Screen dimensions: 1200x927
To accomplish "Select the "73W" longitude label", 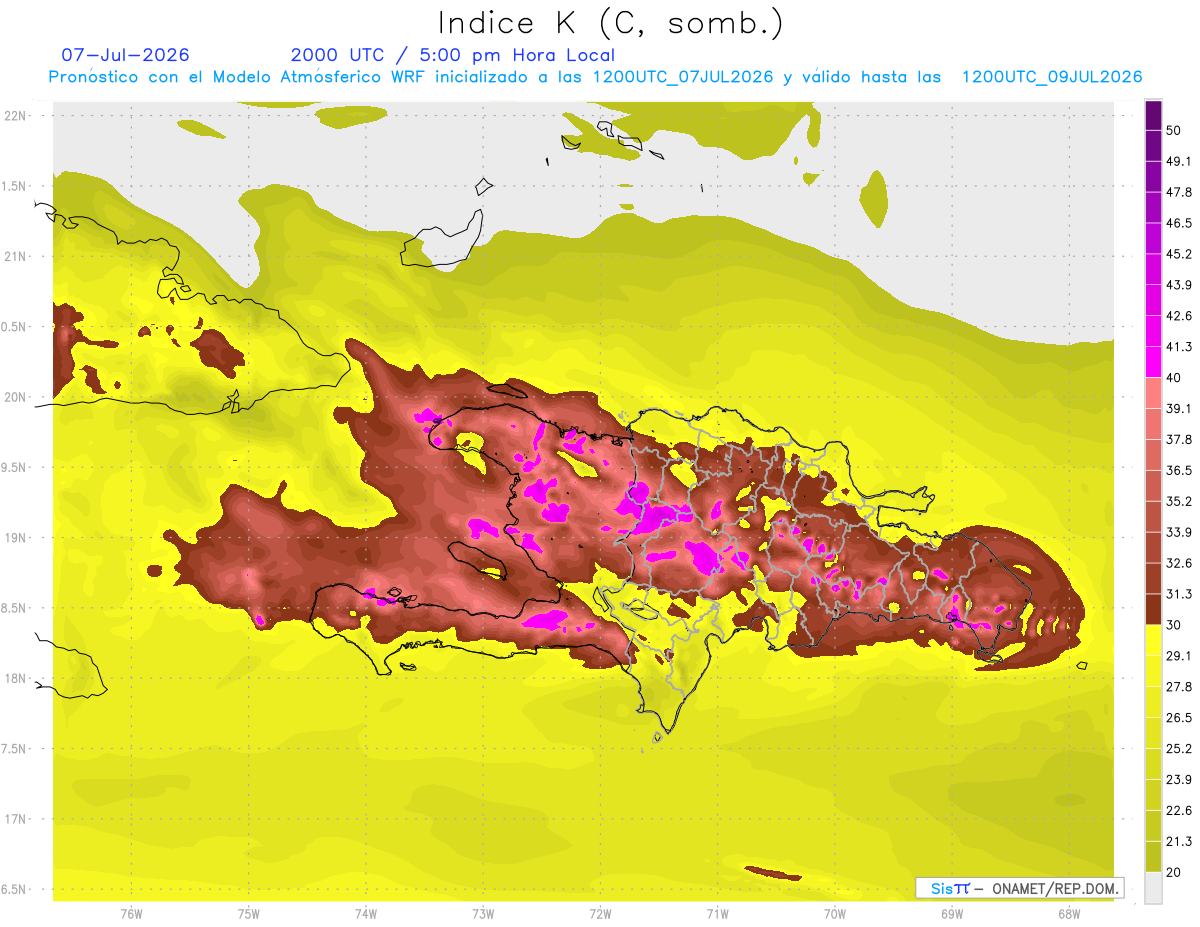I will (x=483, y=914).
